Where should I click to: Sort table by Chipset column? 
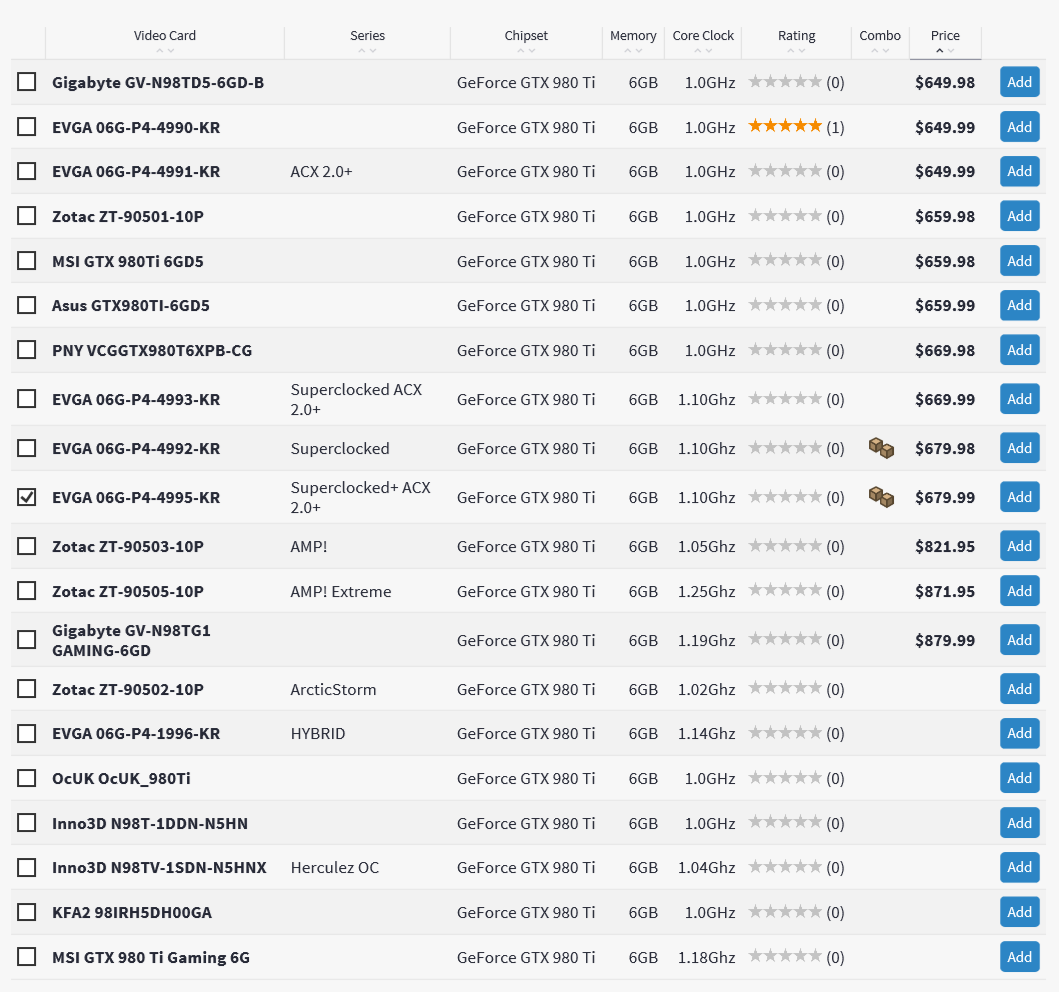[x=526, y=36]
